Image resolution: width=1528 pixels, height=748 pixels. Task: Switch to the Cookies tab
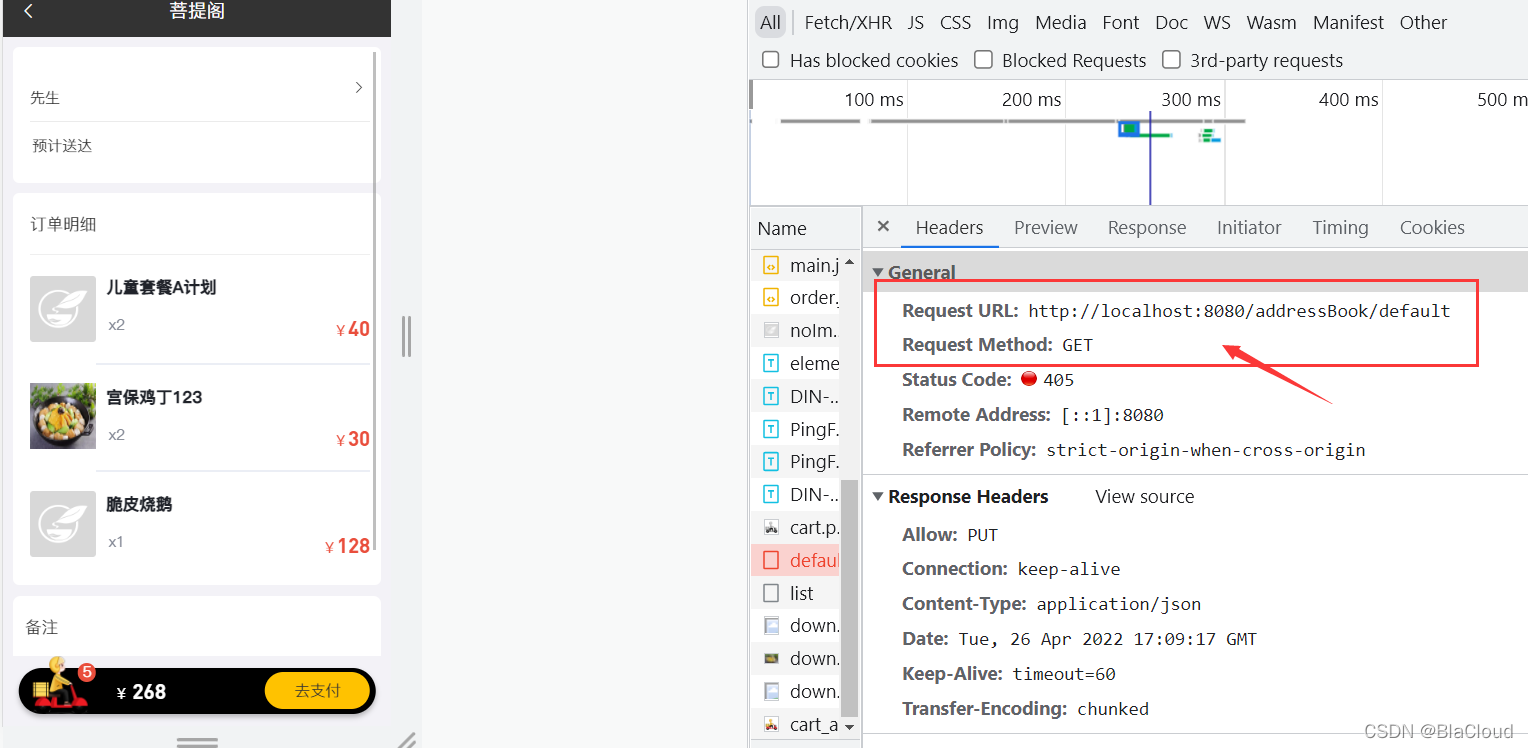(1432, 228)
